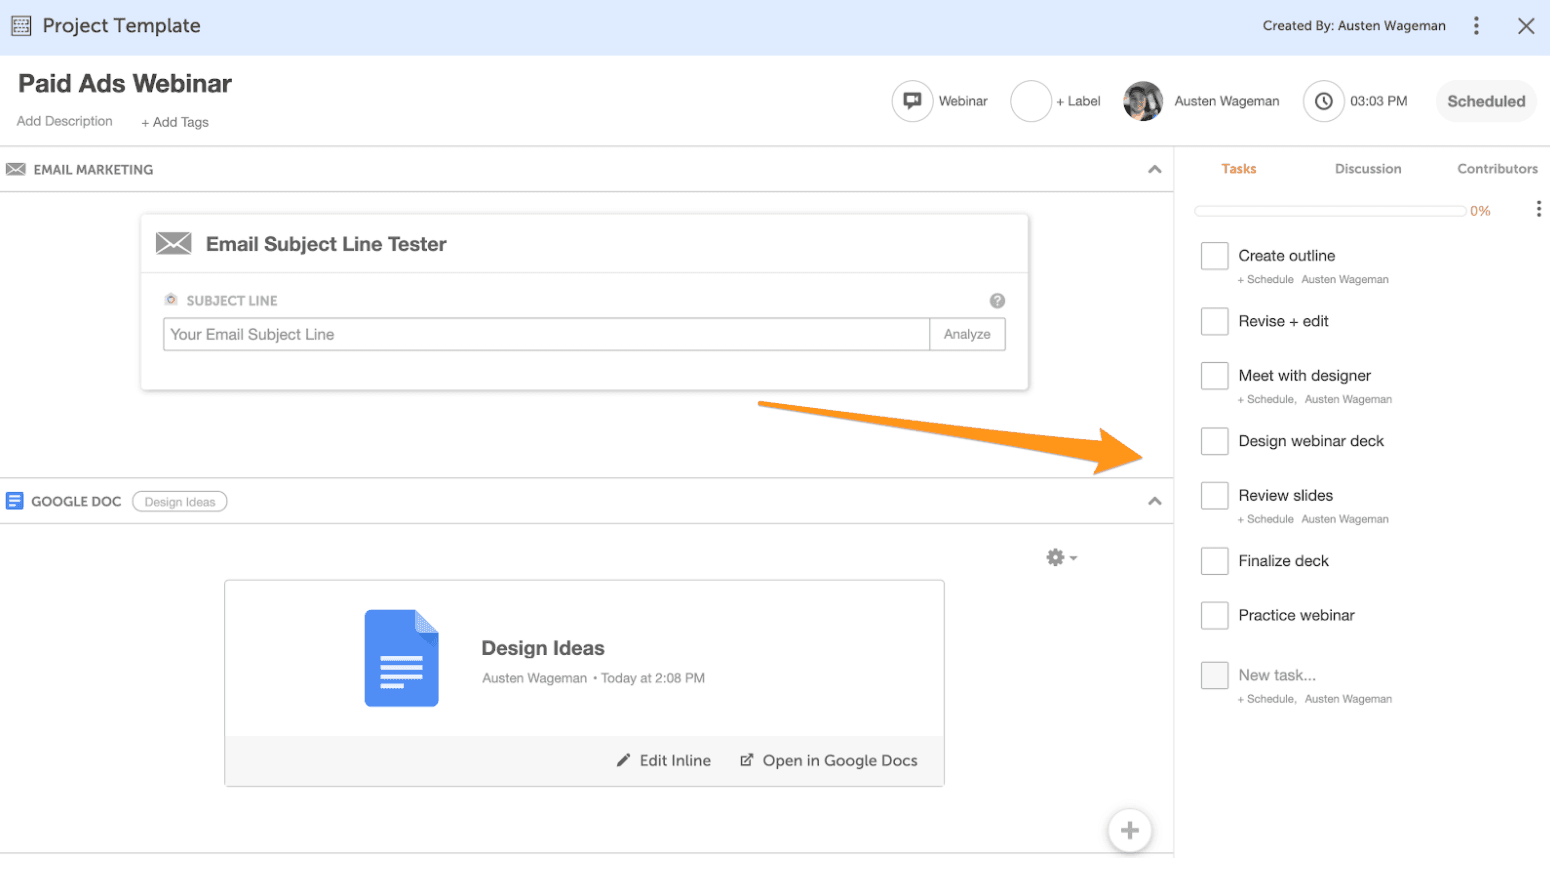Click the Edit Inline text
This screenshot has width=1550, height=878.
click(x=675, y=760)
